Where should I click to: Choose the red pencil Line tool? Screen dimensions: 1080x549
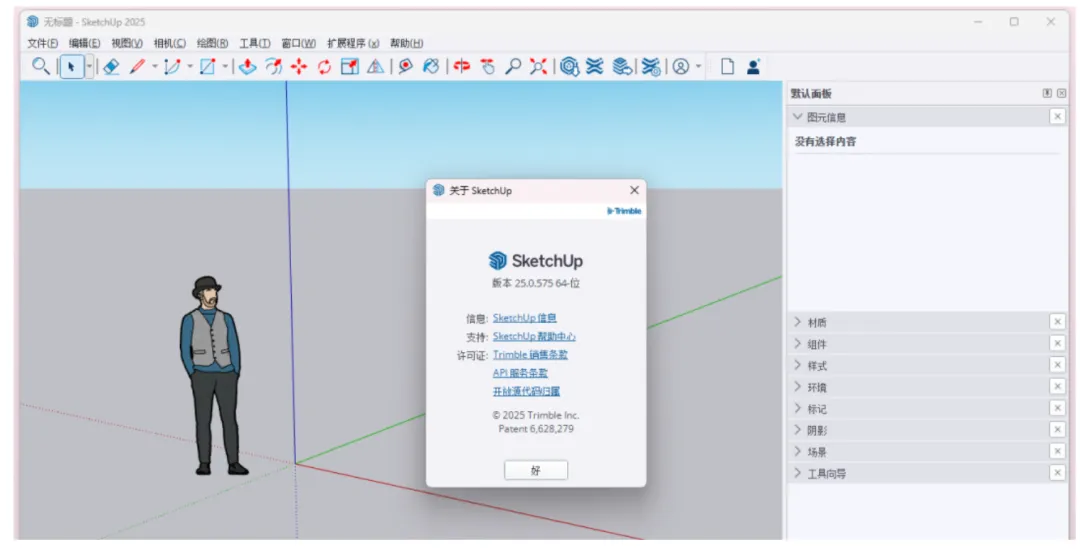[138, 66]
